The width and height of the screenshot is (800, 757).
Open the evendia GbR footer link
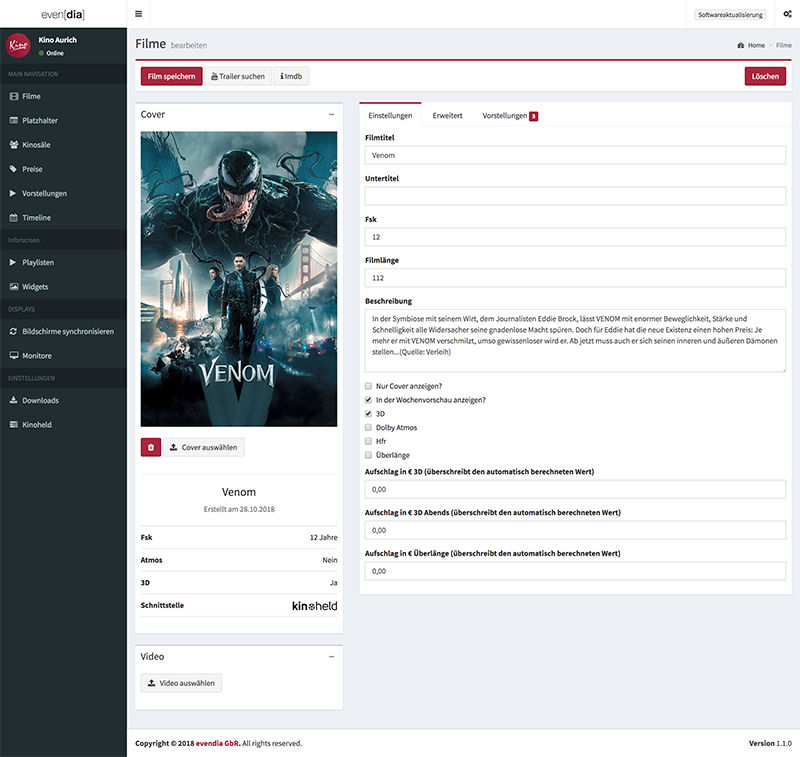217,743
